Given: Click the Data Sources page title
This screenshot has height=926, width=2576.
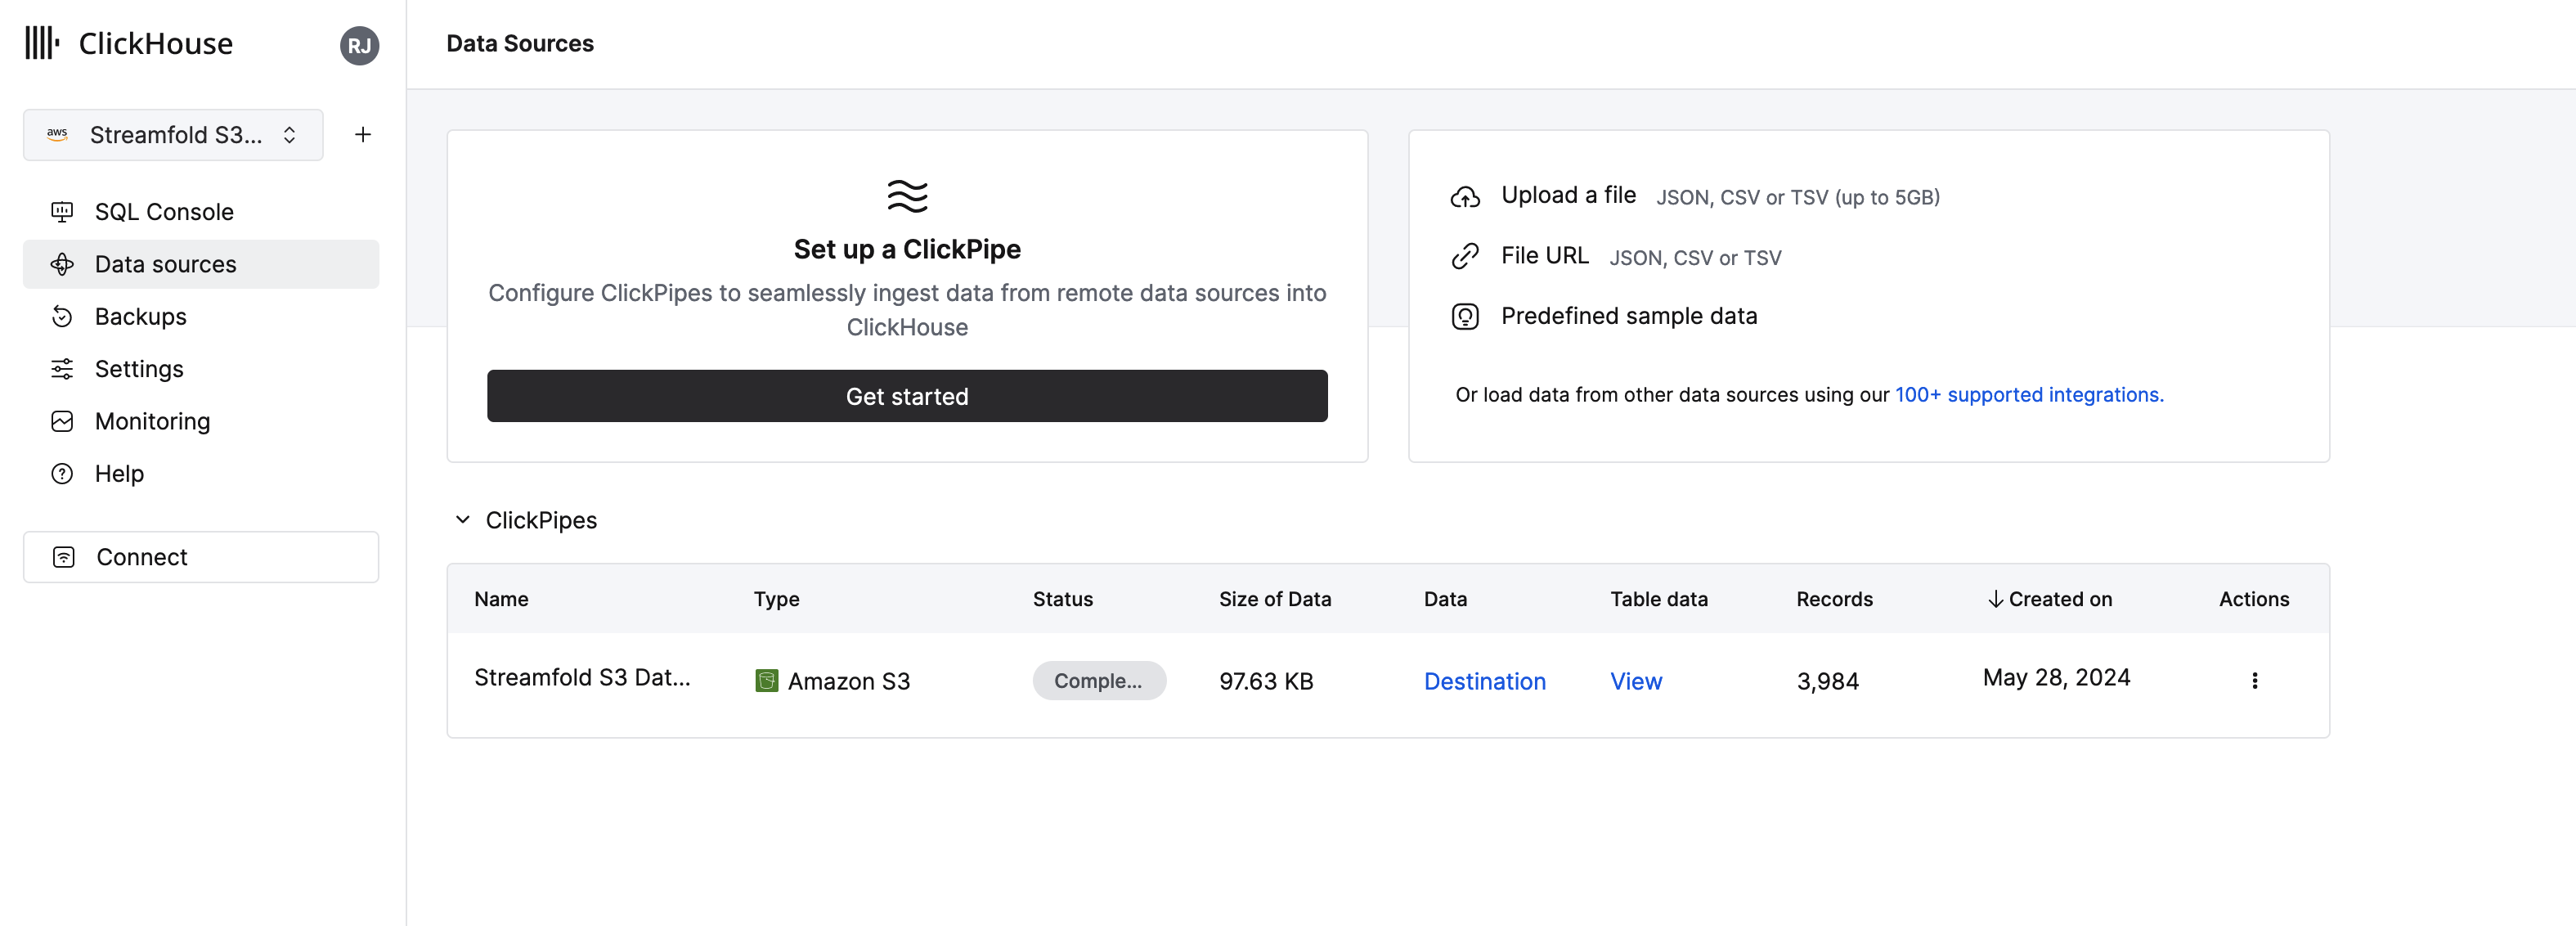Looking at the screenshot, I should (519, 44).
